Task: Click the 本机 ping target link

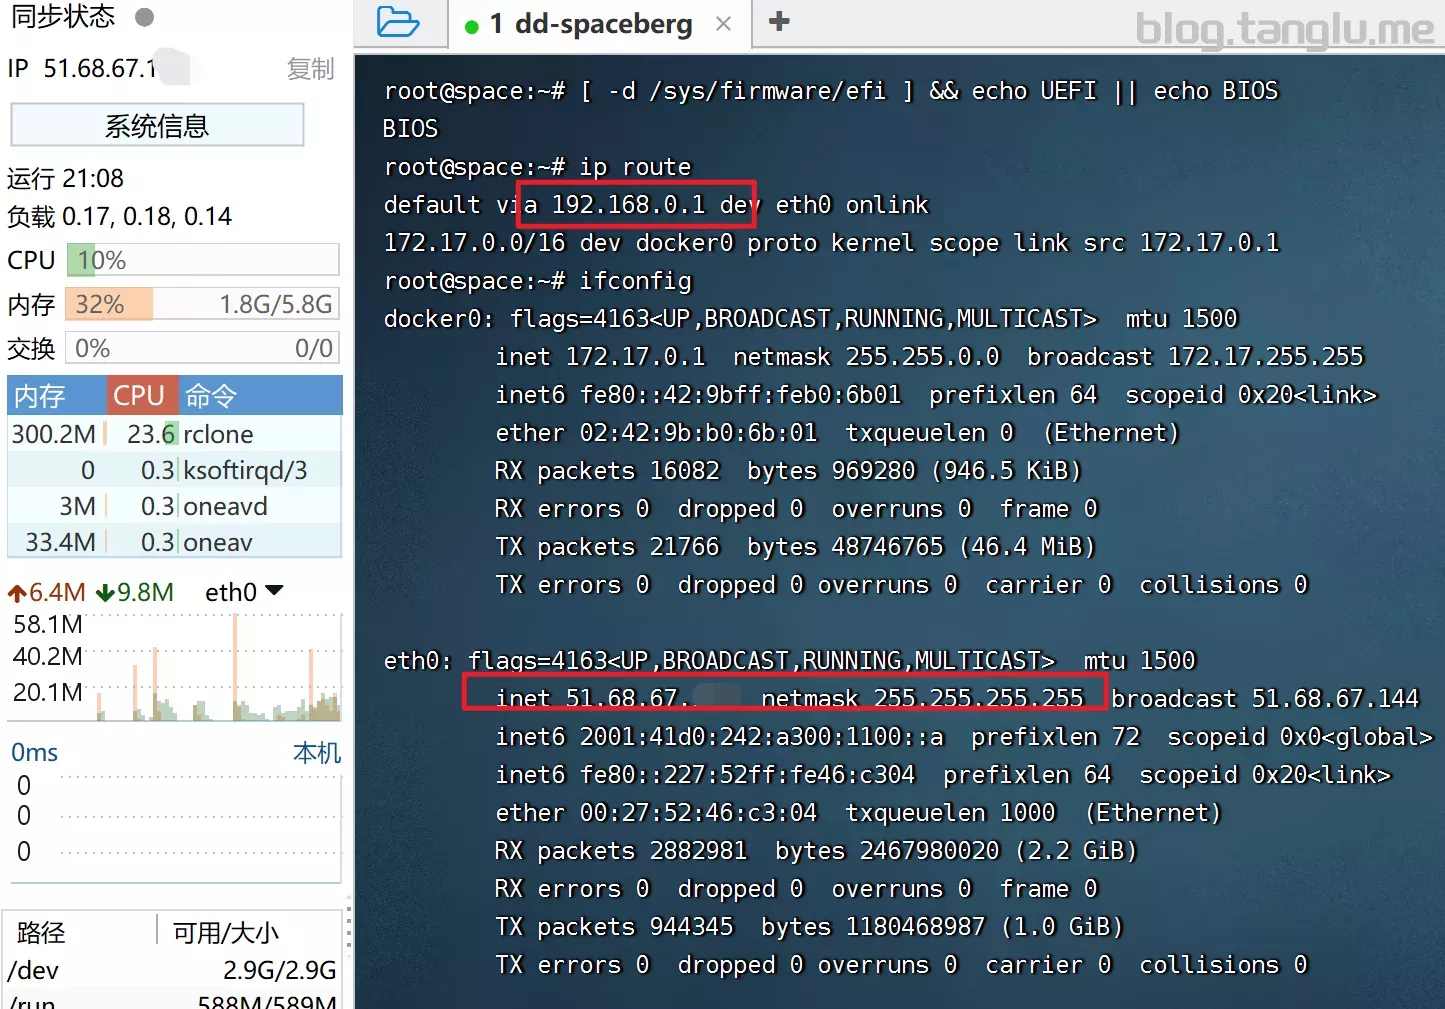Action: (x=317, y=752)
